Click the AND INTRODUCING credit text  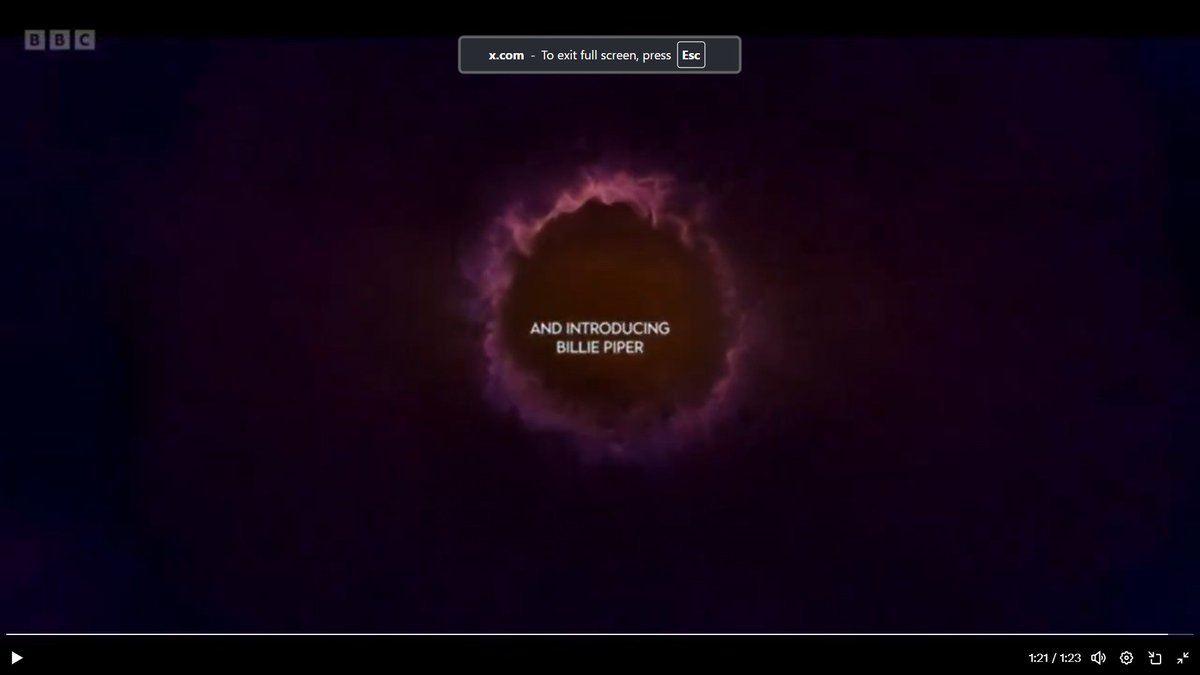[600, 328]
